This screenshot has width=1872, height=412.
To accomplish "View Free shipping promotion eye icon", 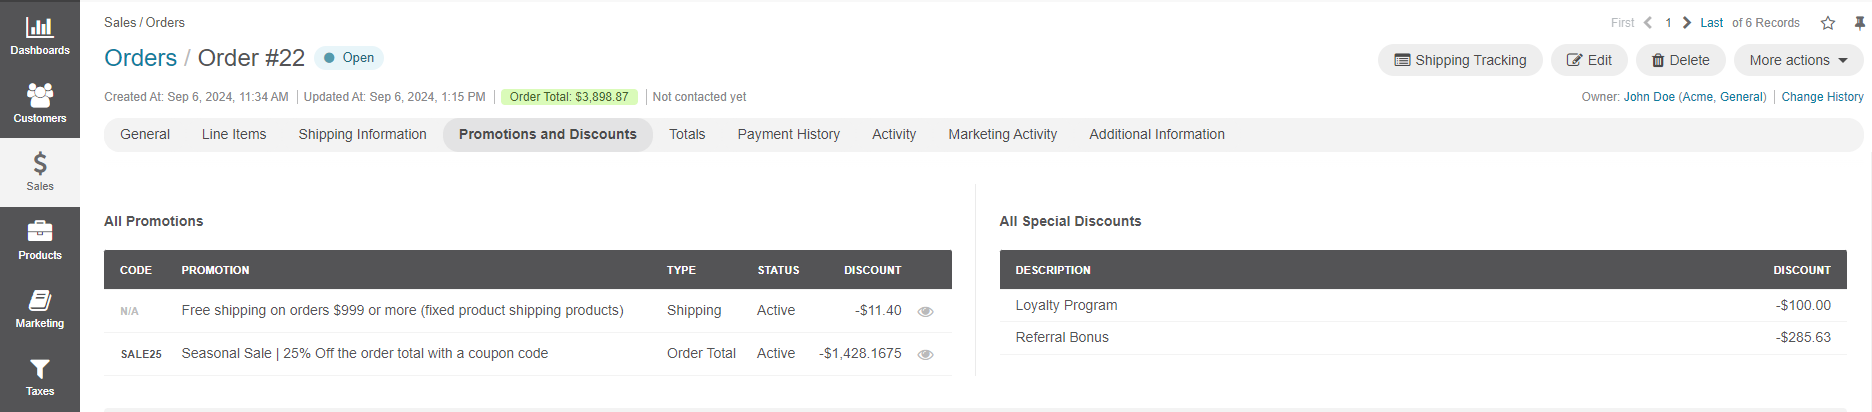I will coord(926,312).
